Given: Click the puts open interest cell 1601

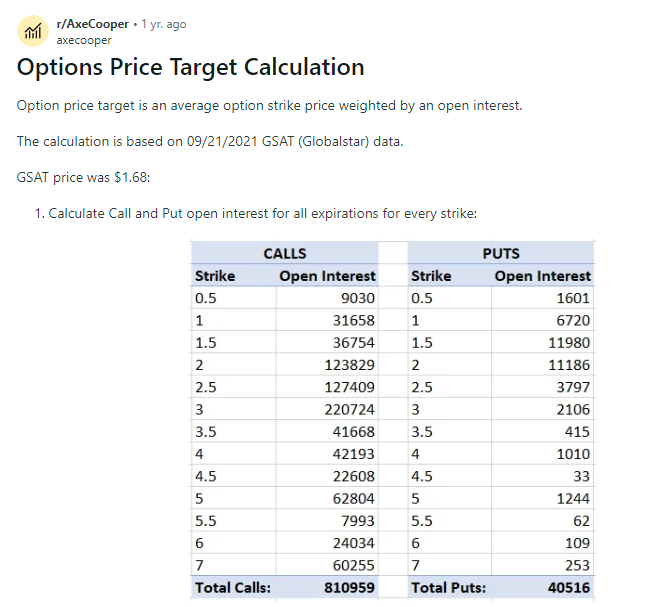Looking at the screenshot, I should click(574, 298).
